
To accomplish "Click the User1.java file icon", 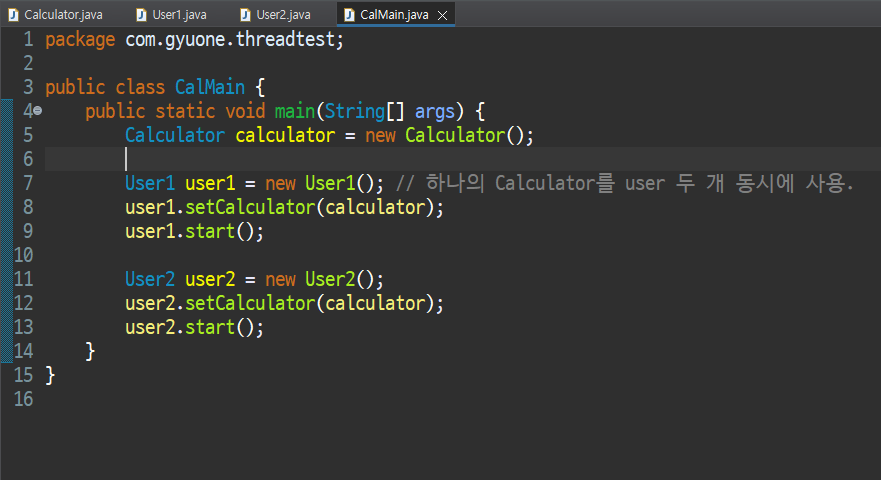I will (x=141, y=15).
